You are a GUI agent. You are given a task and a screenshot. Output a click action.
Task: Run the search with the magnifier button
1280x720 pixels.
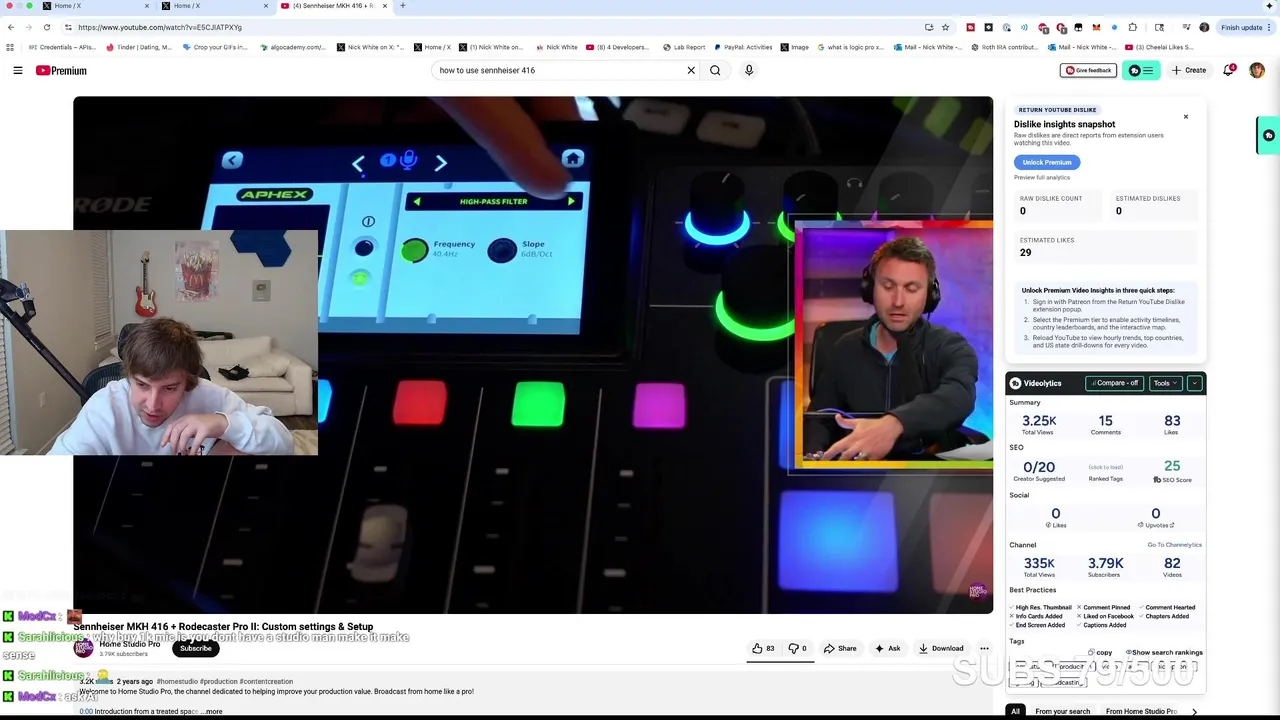pos(715,70)
